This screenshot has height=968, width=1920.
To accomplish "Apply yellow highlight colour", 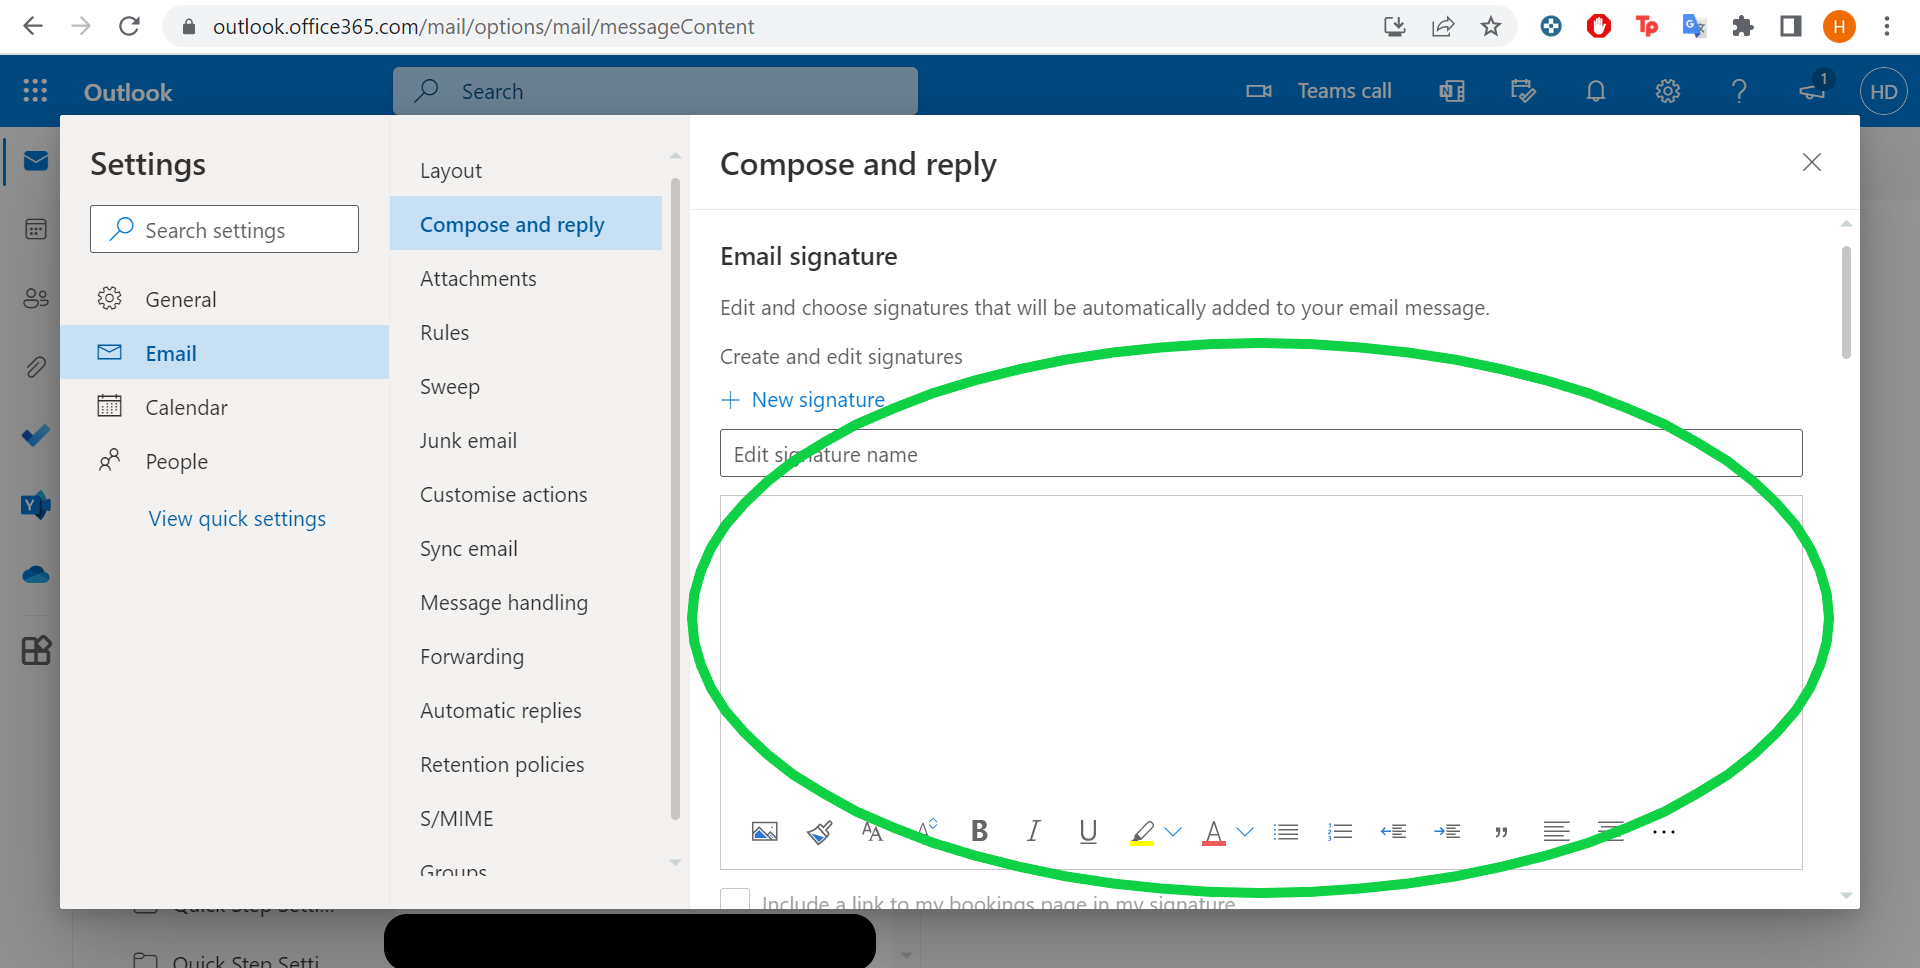I will [x=1142, y=833].
